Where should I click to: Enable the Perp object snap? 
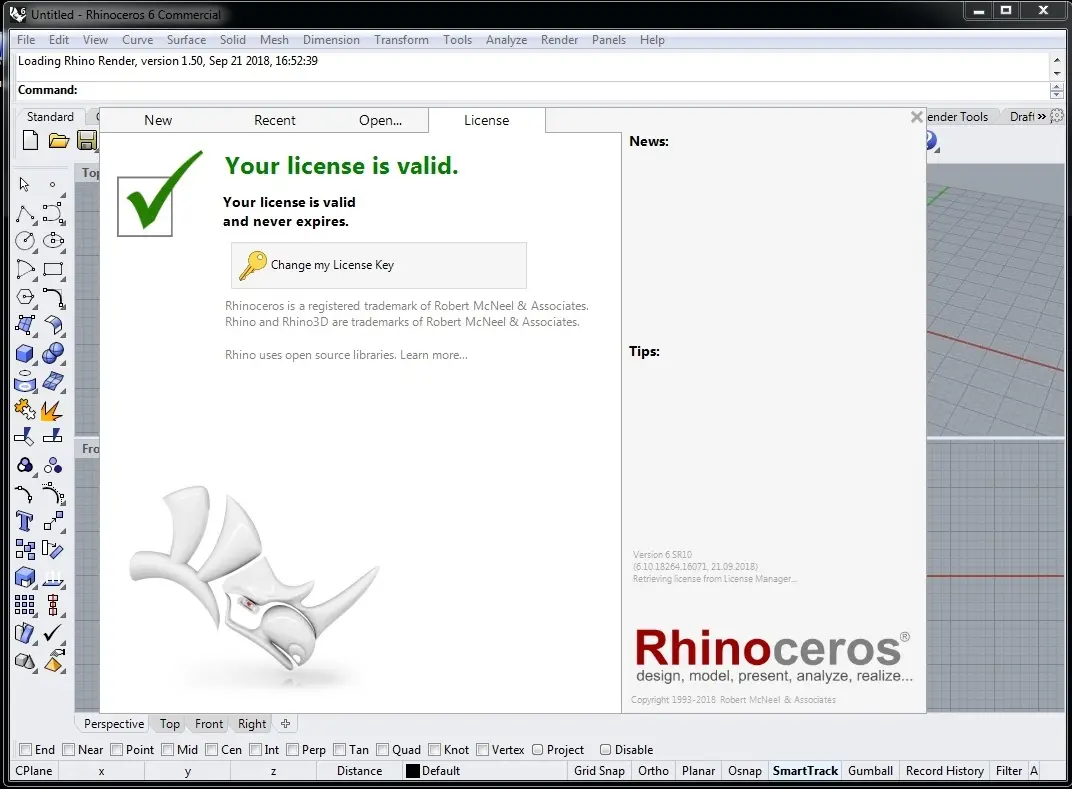293,750
